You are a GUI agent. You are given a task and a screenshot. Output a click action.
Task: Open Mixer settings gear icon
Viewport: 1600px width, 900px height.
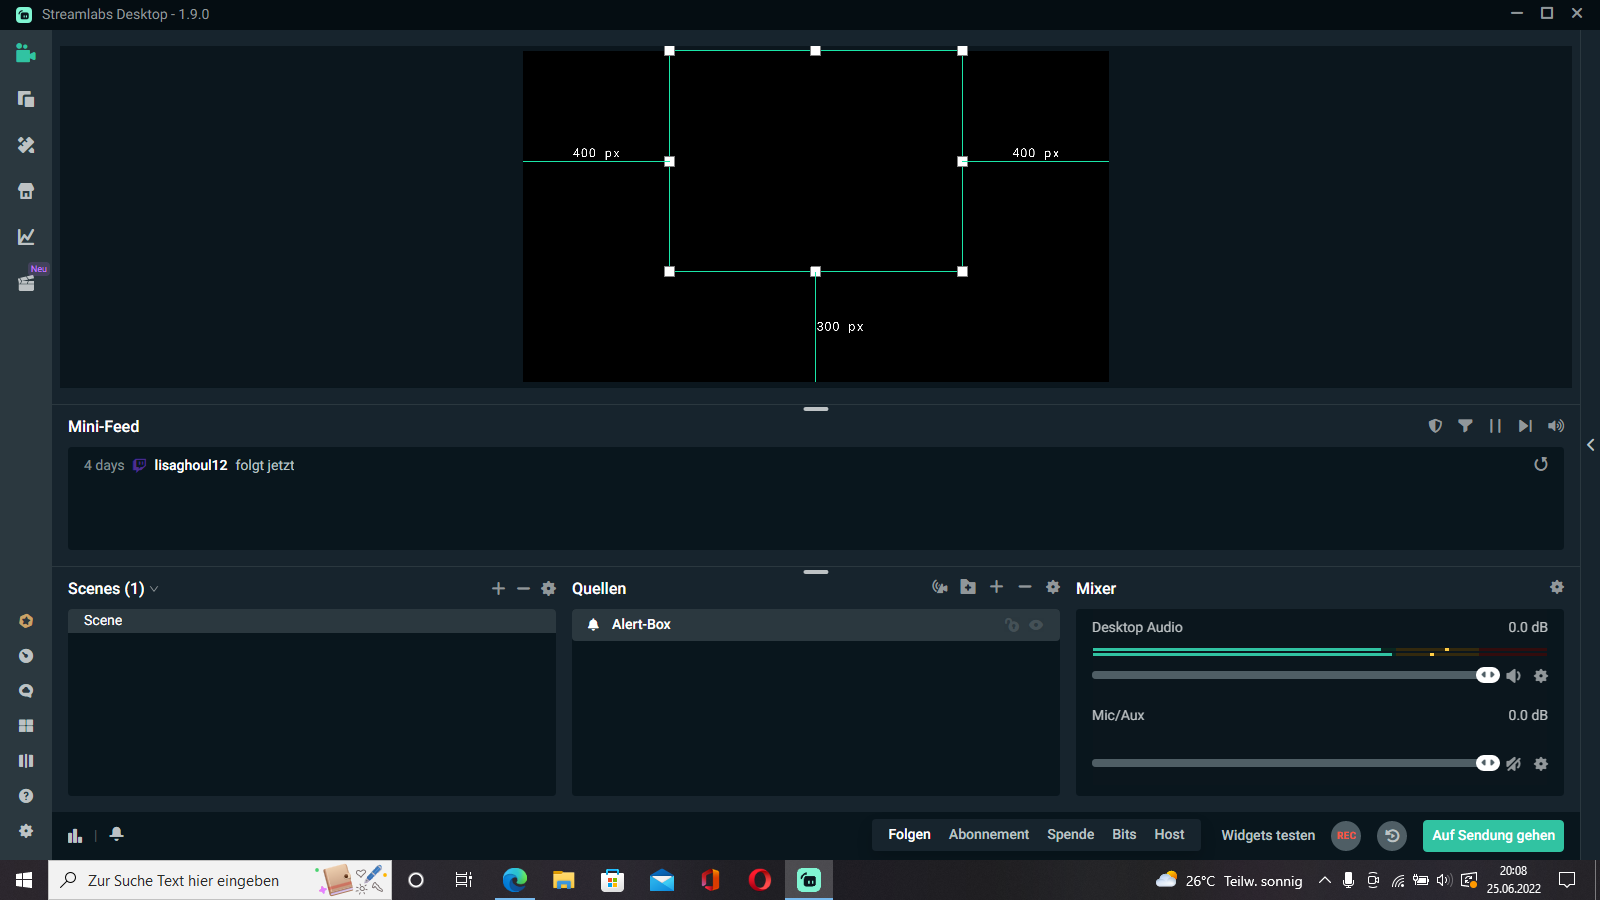click(x=1556, y=587)
